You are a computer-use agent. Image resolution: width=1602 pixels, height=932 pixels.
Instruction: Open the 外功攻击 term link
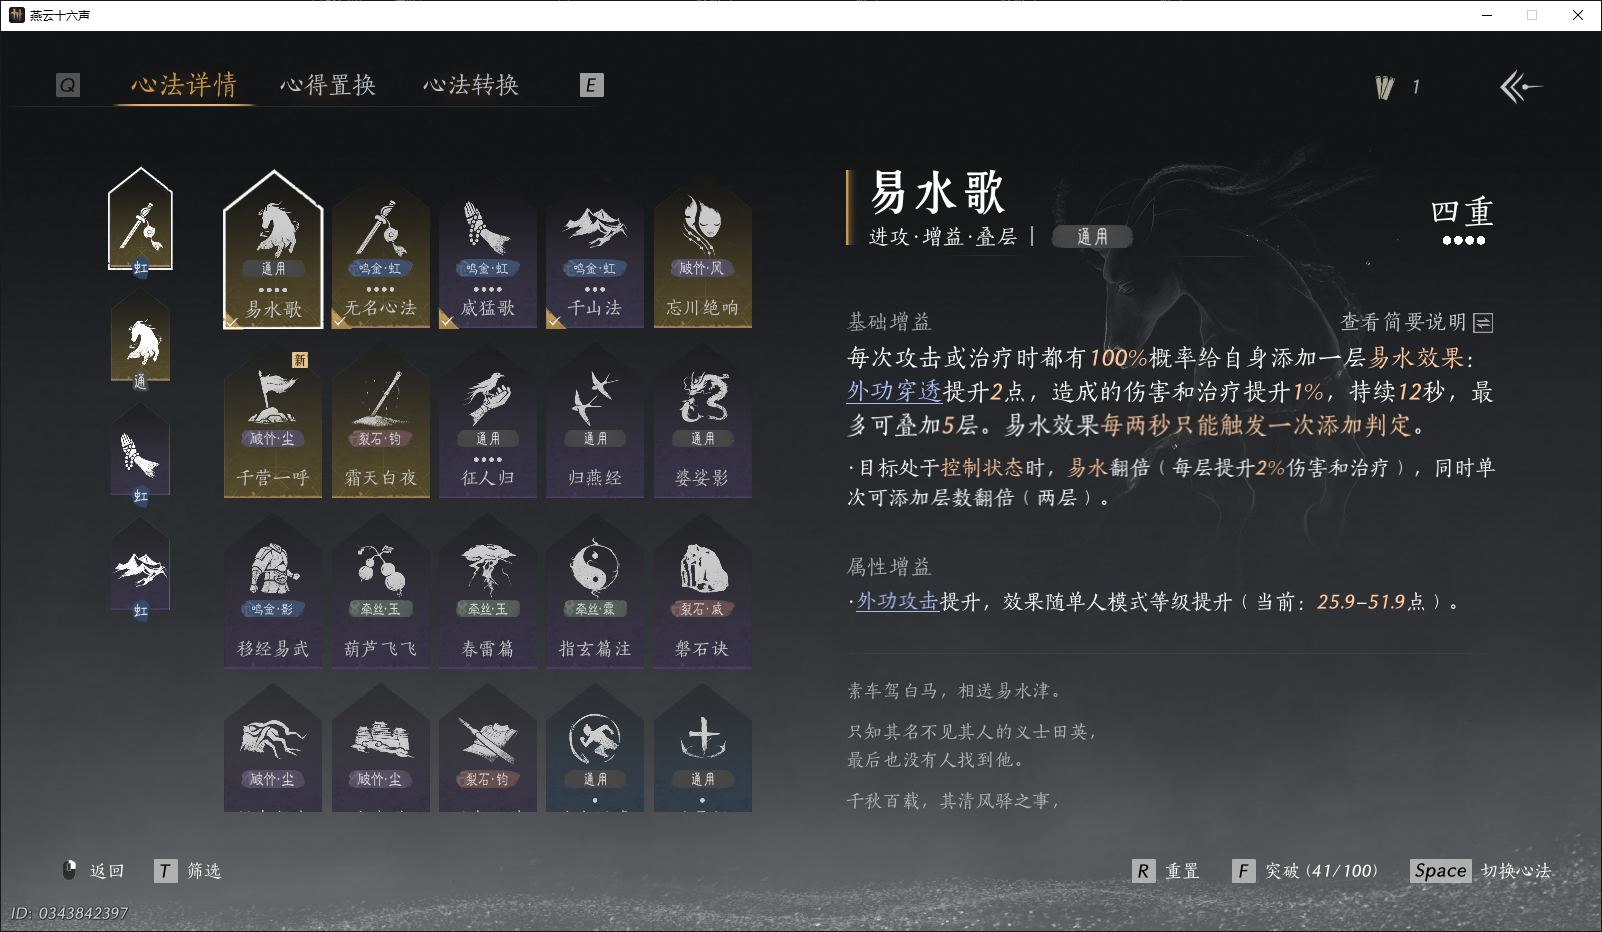897,601
